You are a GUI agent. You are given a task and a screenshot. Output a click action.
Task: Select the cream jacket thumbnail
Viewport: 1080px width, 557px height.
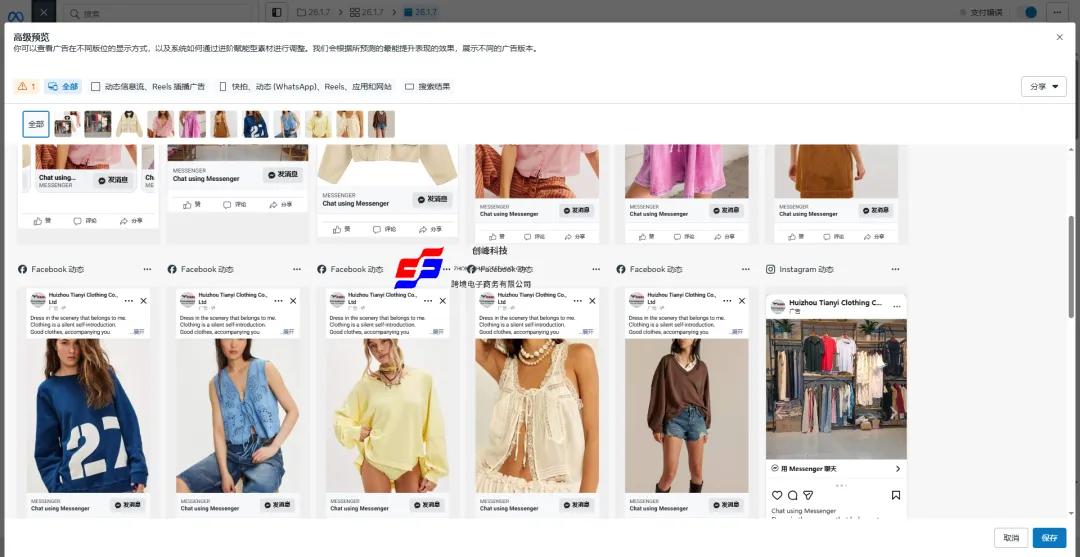(129, 125)
